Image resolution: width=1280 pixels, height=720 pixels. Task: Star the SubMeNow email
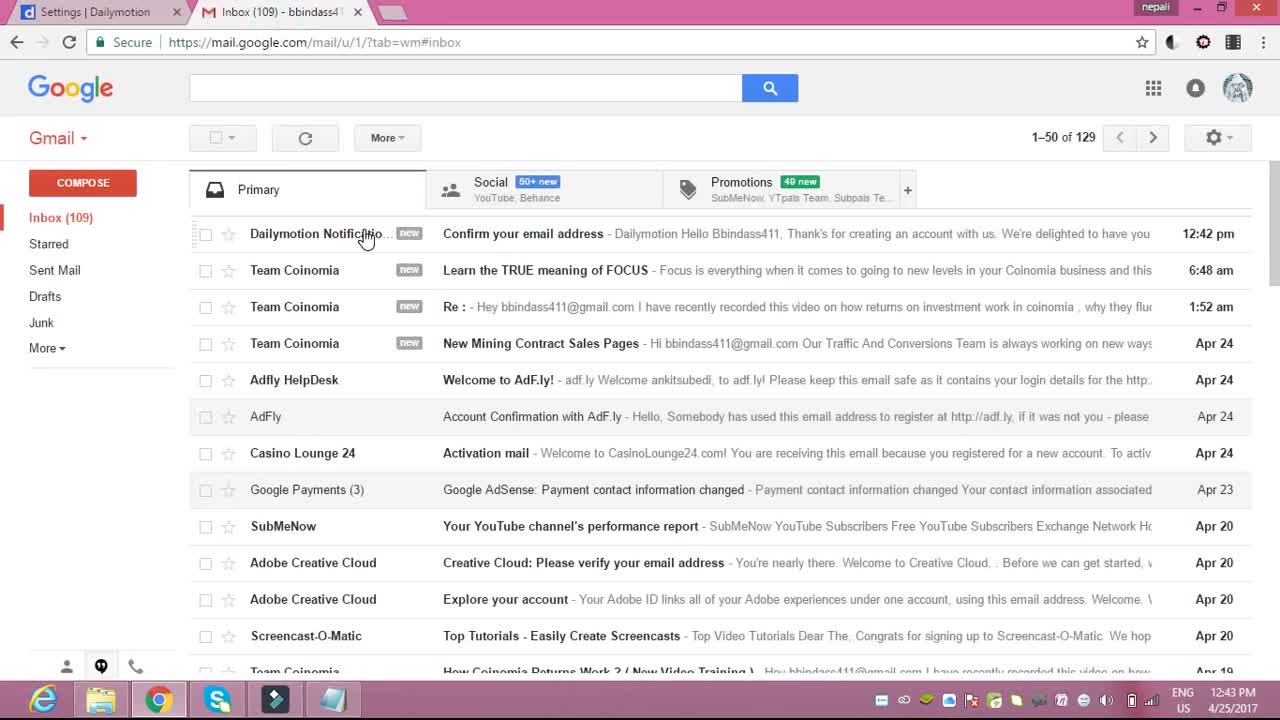[x=228, y=526]
